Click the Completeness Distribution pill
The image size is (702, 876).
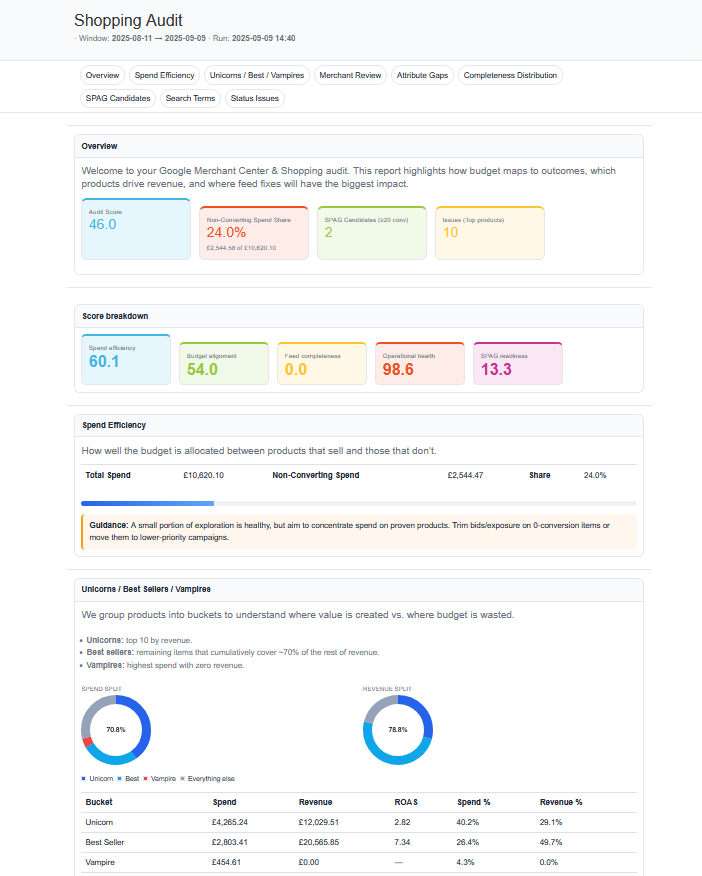tap(510, 75)
